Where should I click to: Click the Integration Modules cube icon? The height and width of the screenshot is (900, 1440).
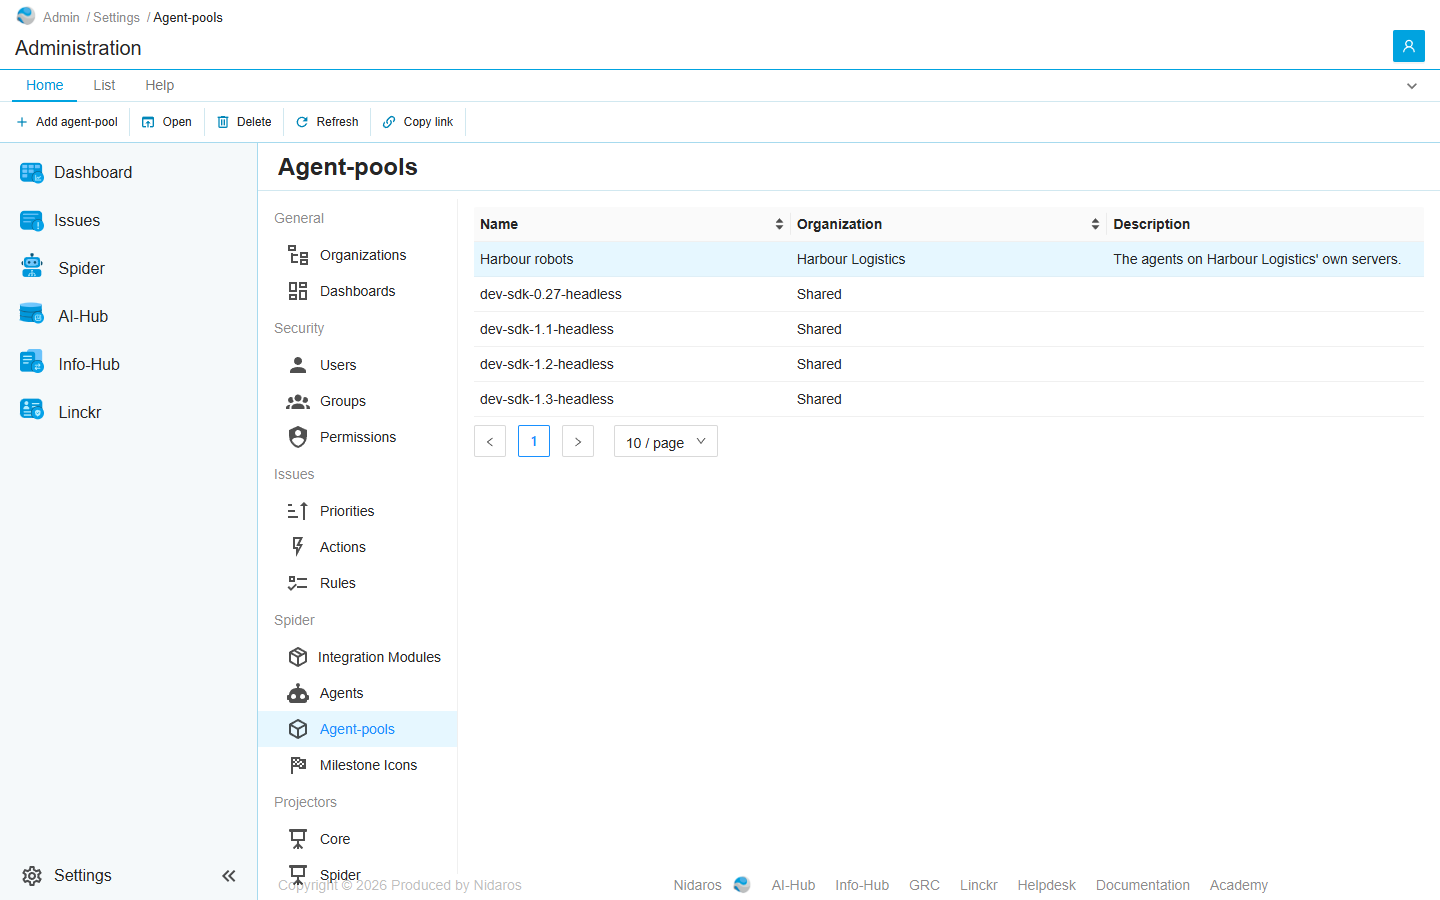click(298, 657)
